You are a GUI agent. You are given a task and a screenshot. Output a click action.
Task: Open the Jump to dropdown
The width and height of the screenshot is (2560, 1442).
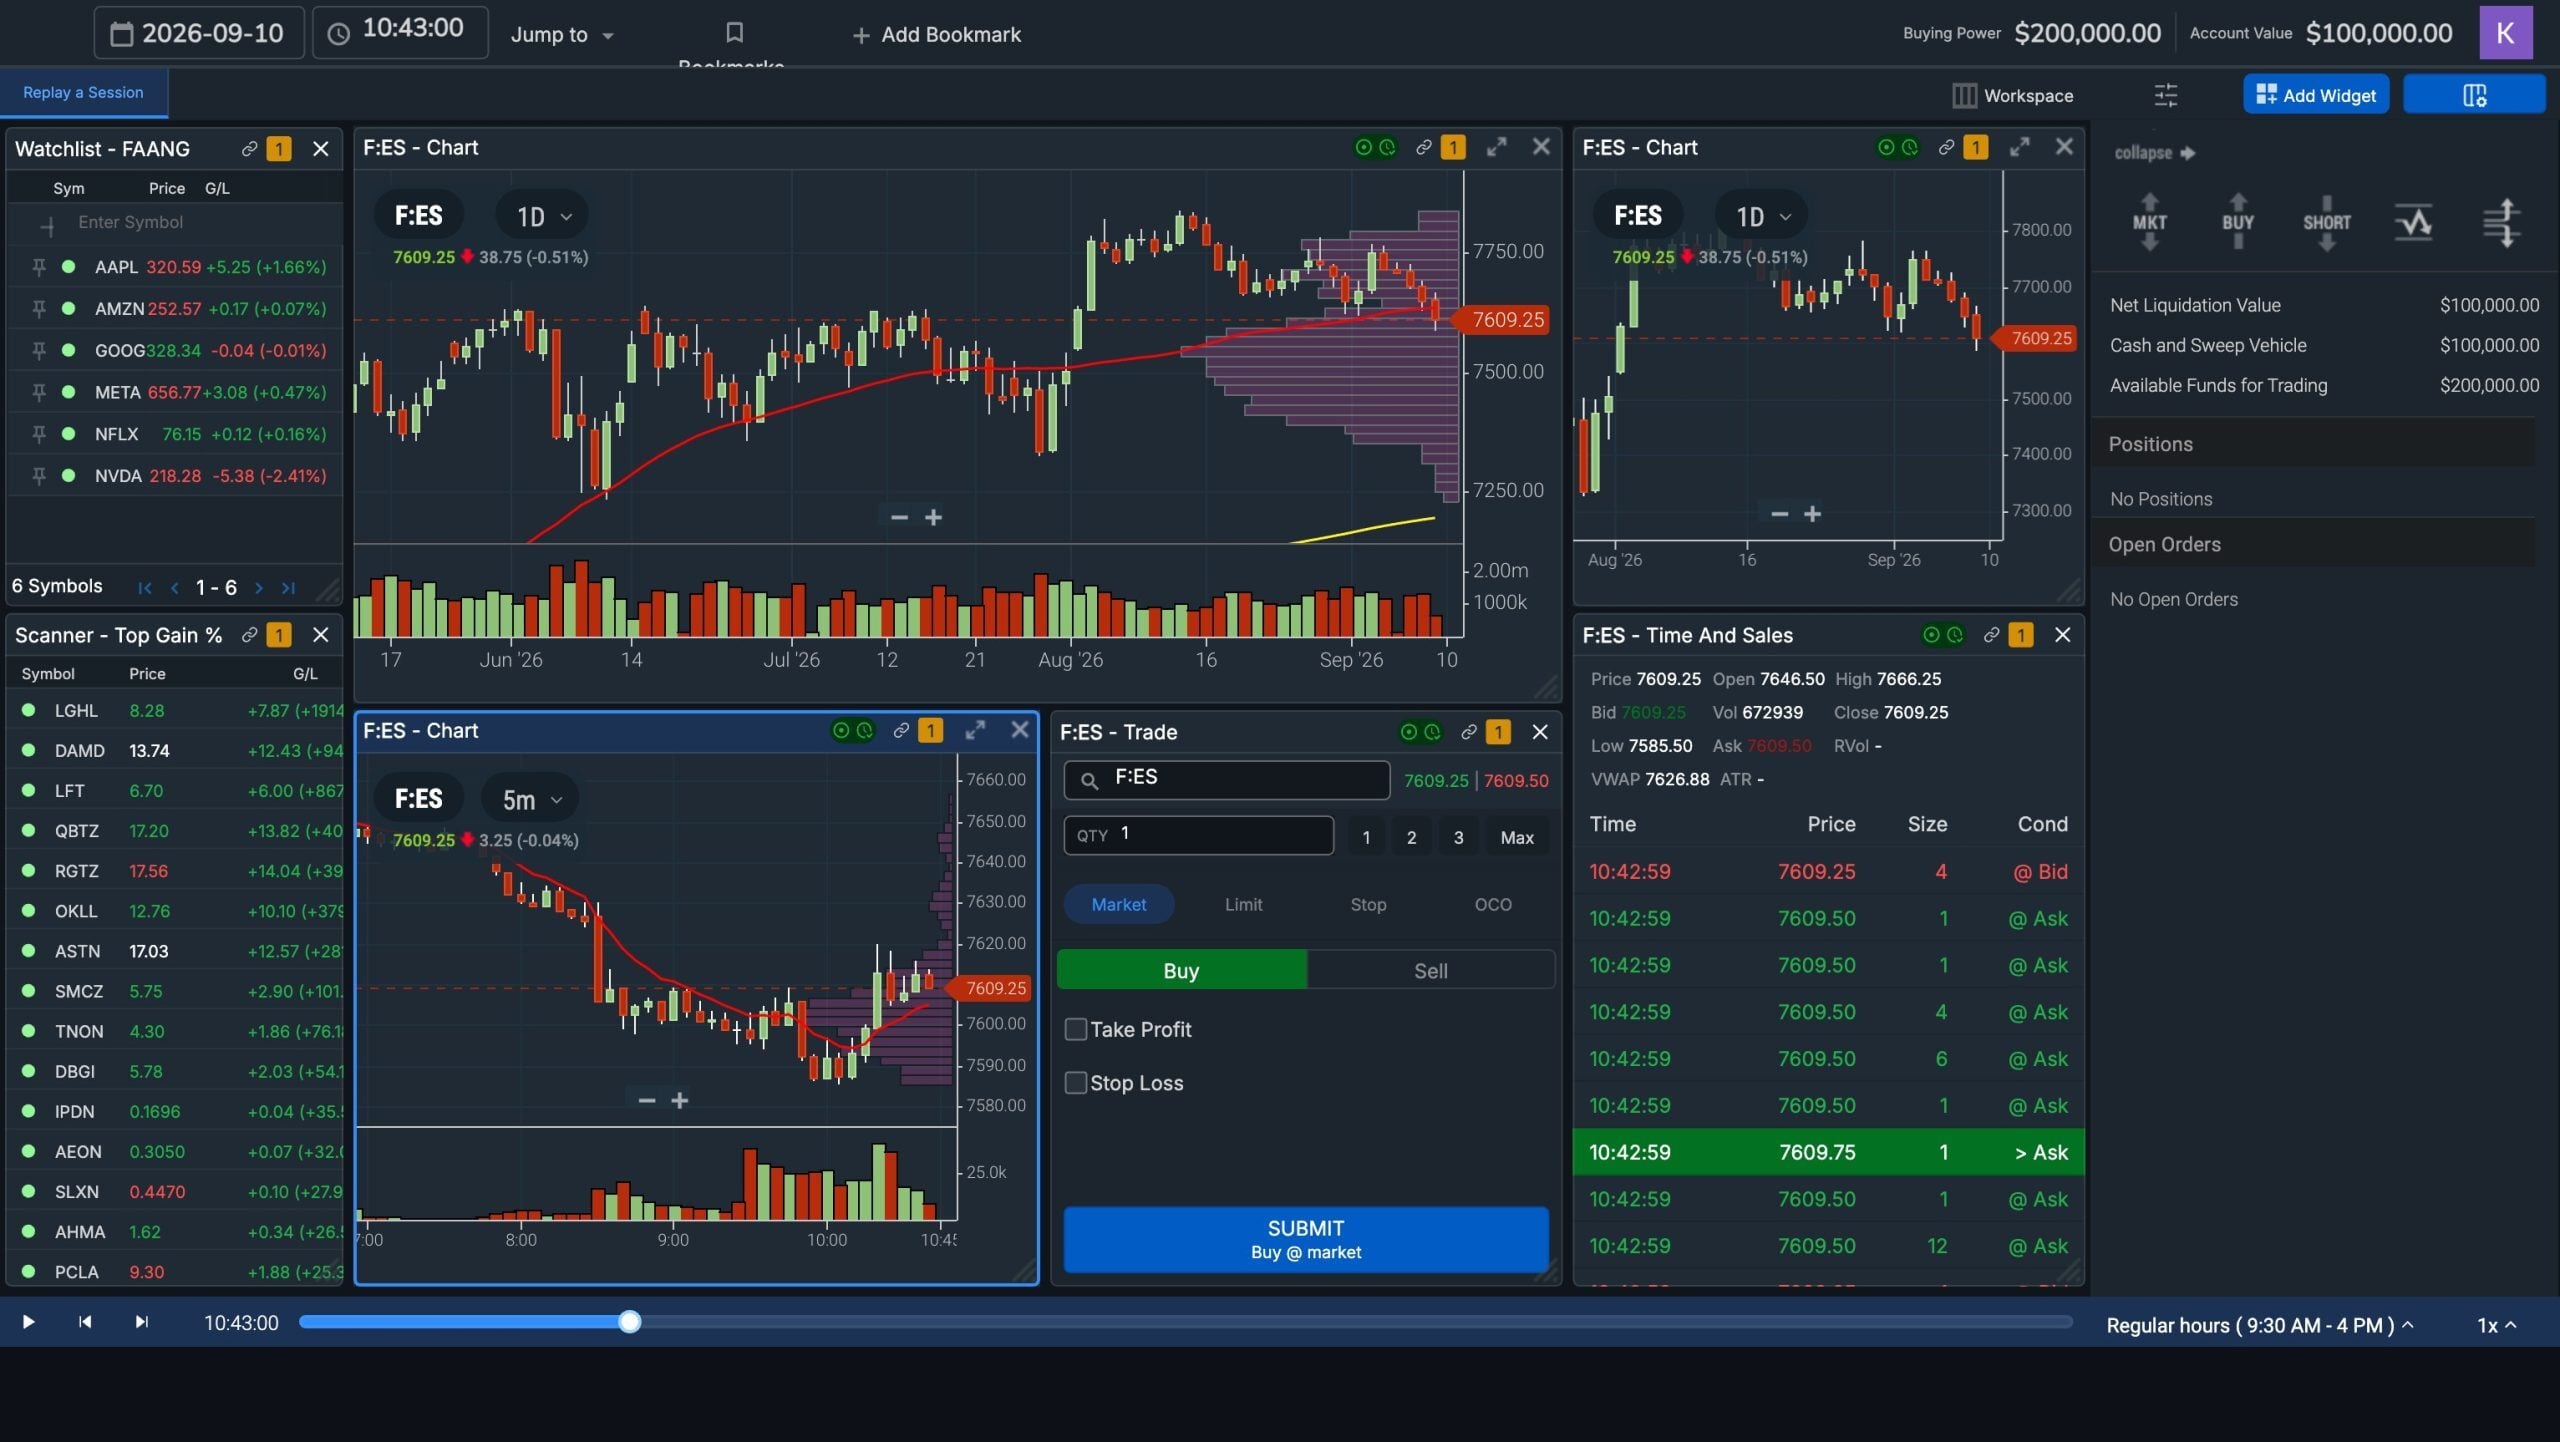(562, 34)
